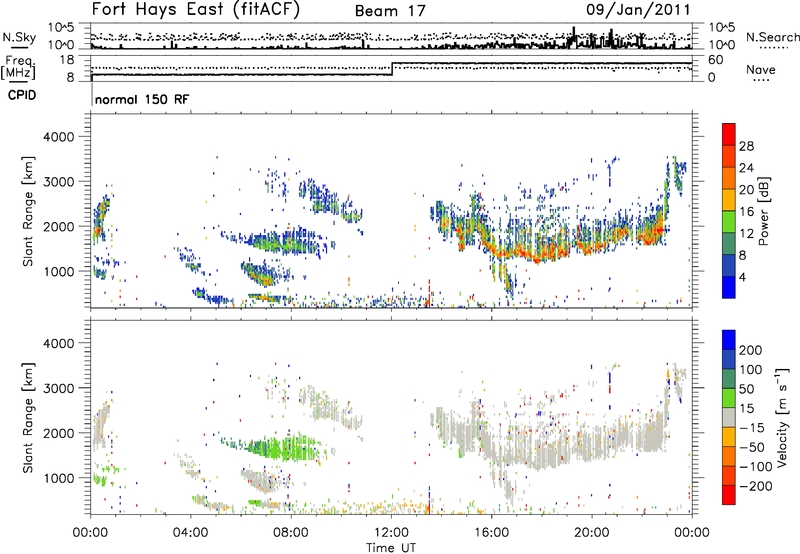
Task: Click the orange high-power echo band near 18:00
Action: coord(541,253)
